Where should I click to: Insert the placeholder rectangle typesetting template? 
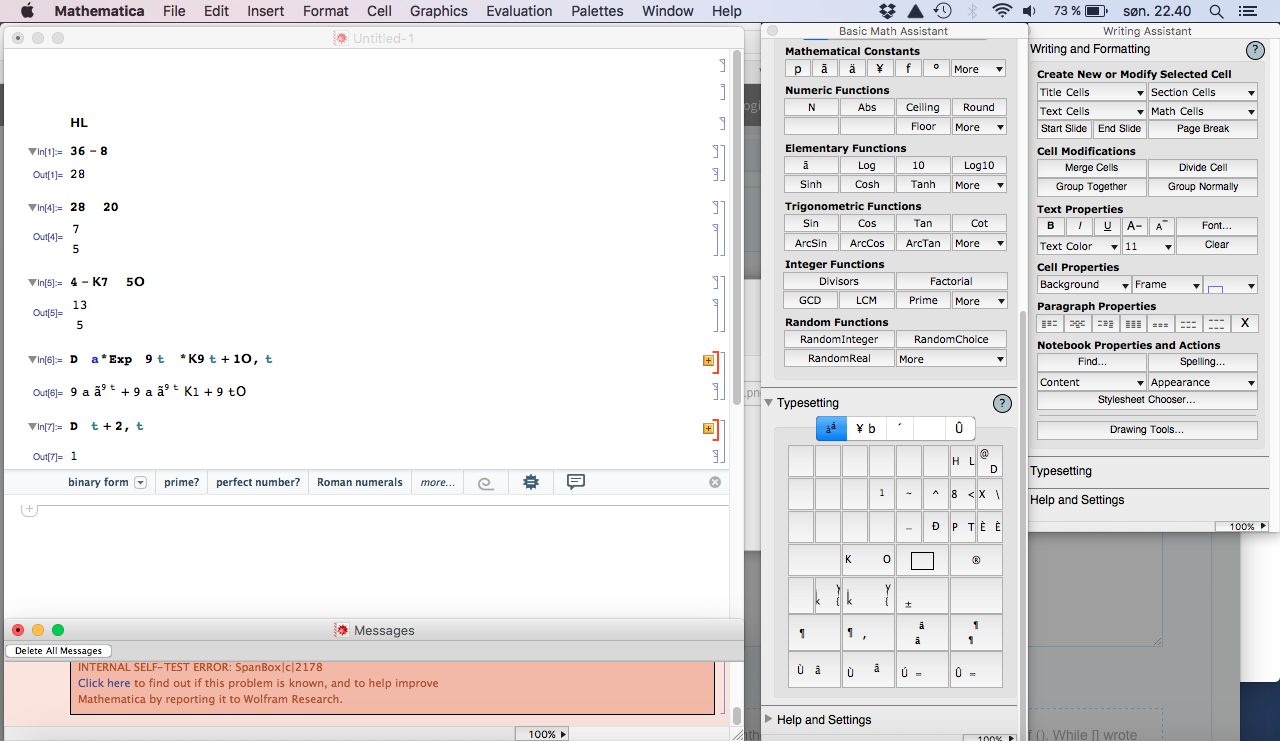pos(922,560)
